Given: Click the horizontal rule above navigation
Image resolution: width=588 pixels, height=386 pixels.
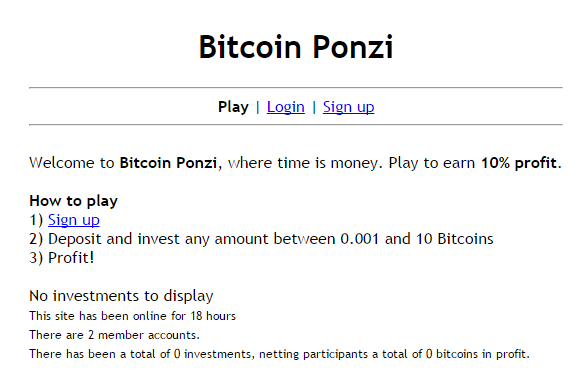Looking at the screenshot, I should [296, 88].
